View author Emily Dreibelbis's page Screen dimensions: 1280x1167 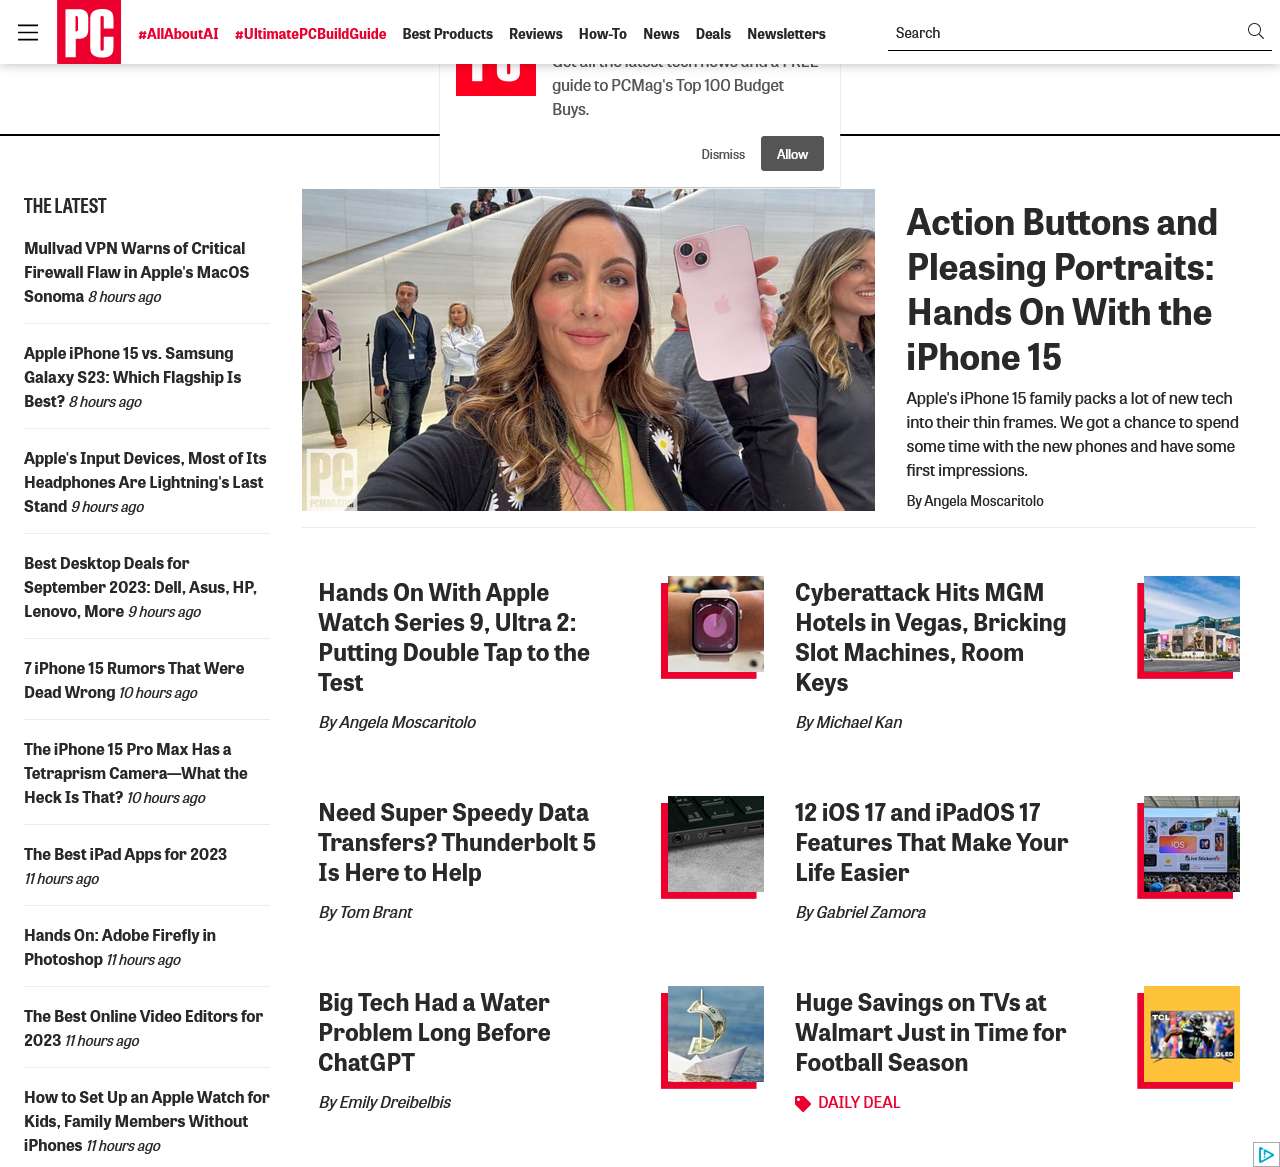tap(395, 1102)
